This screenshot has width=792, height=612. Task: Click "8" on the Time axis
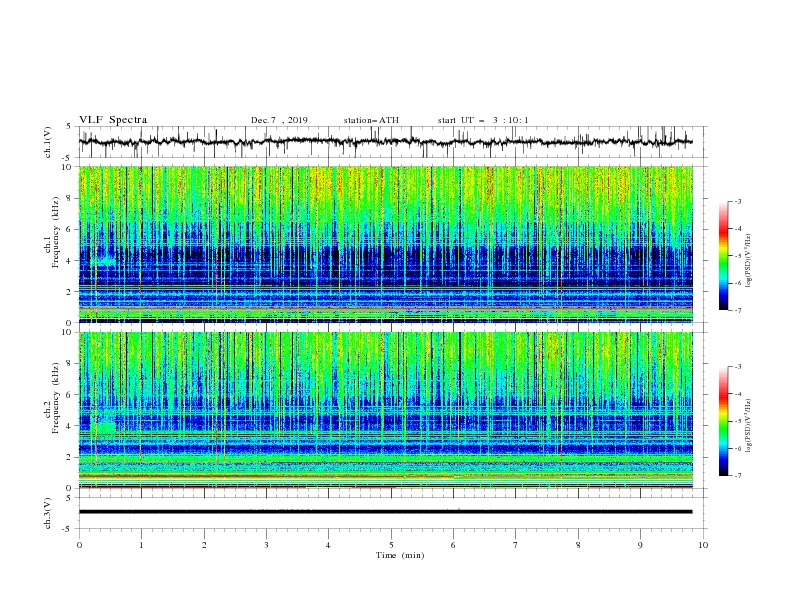tap(578, 545)
